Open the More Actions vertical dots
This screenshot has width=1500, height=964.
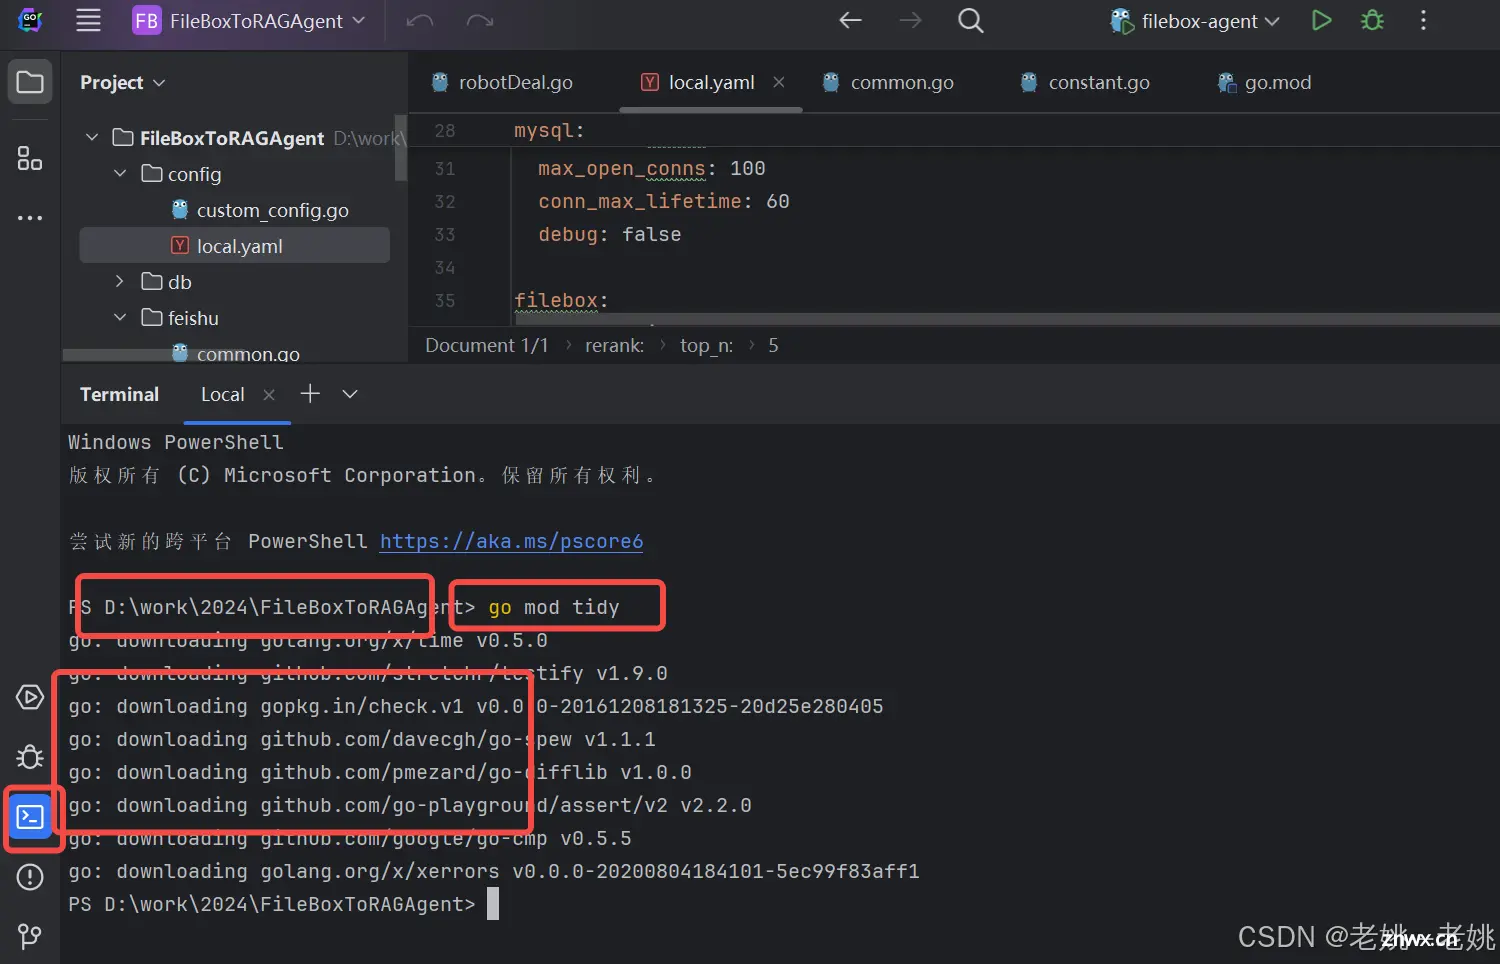1423,20
